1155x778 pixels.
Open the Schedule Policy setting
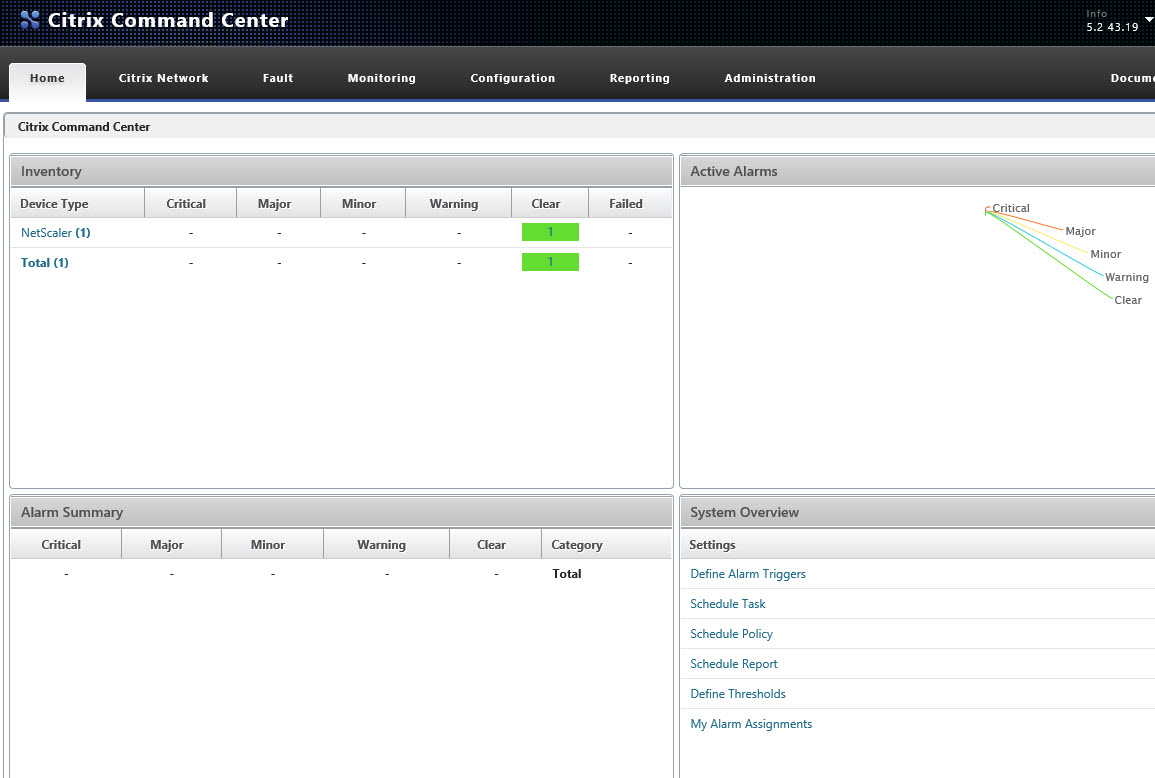pos(731,633)
